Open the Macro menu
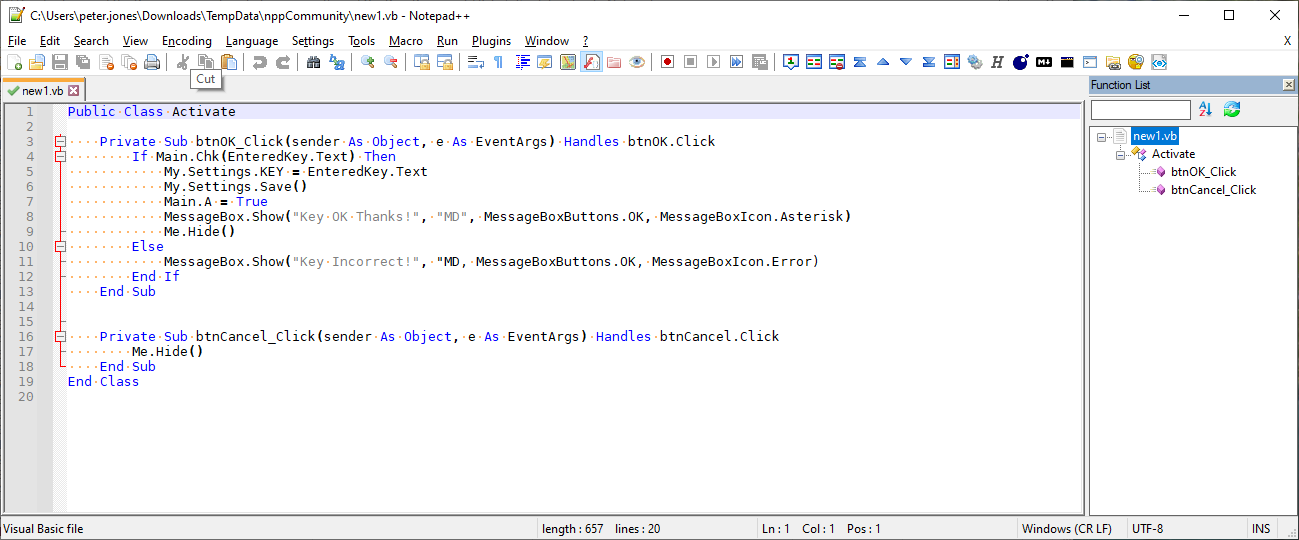Image resolution: width=1299 pixels, height=540 pixels. pos(406,41)
